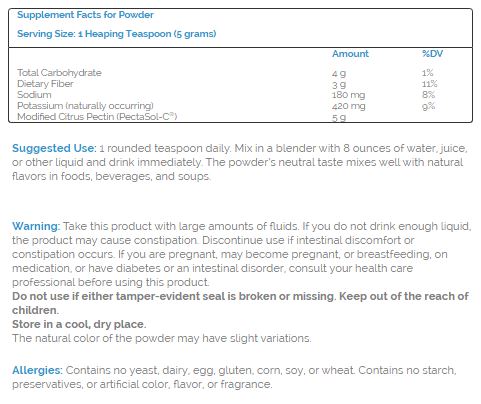Click the "Serving Size: 1 Heaping Teaspoon" line
This screenshot has height=404, width=481.
point(117,34)
